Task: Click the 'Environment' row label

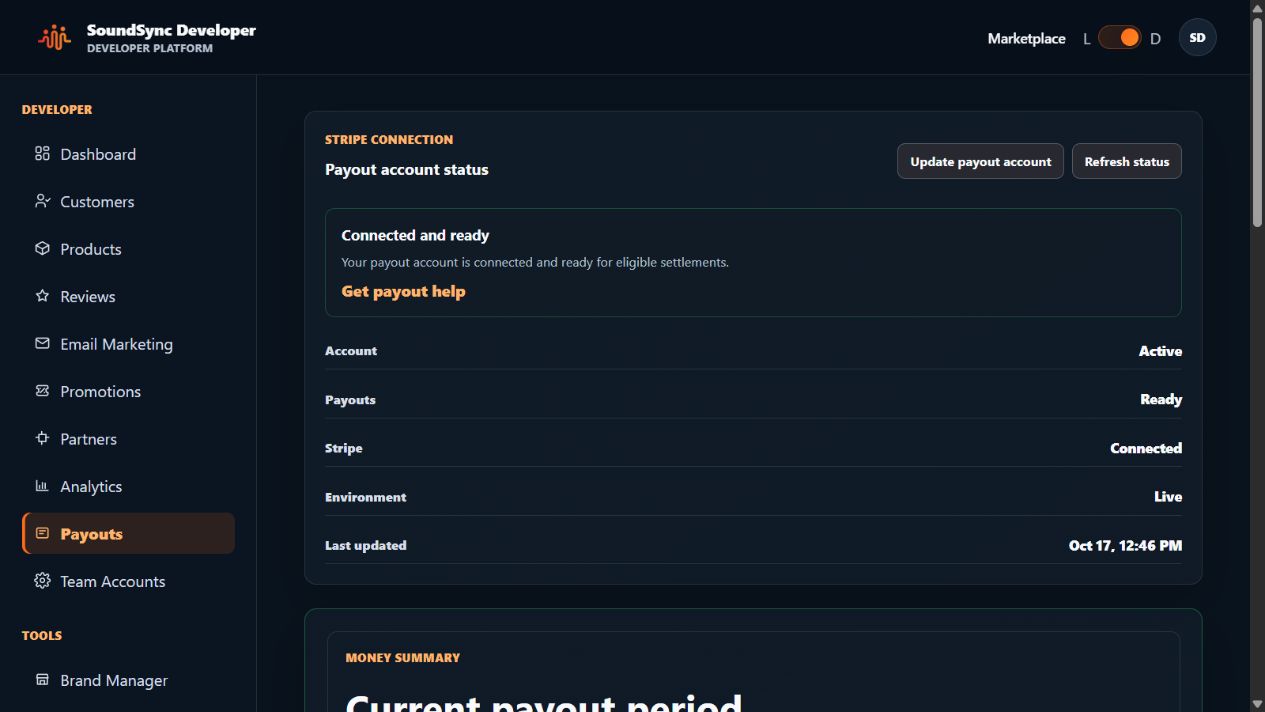Action: (x=366, y=497)
